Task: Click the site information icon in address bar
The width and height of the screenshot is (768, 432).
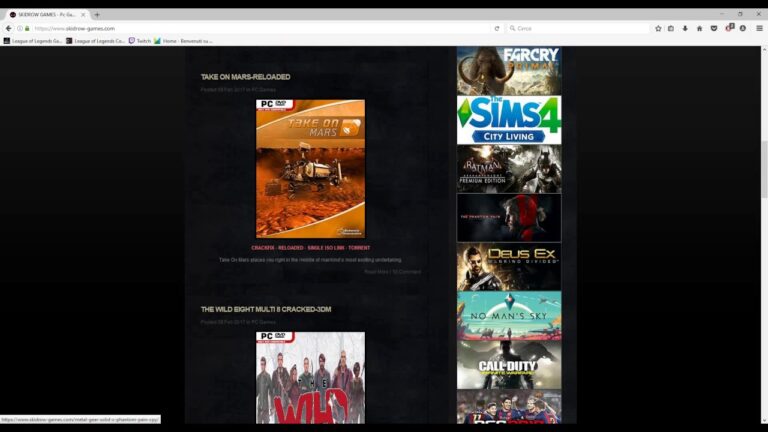Action: (x=20, y=28)
